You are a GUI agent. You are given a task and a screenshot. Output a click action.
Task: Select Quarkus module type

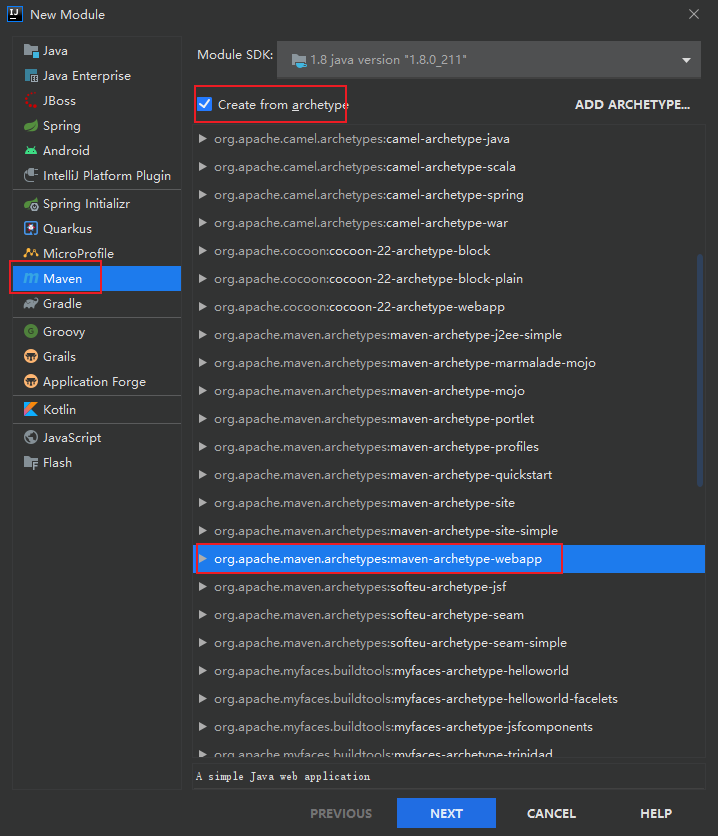[97, 229]
